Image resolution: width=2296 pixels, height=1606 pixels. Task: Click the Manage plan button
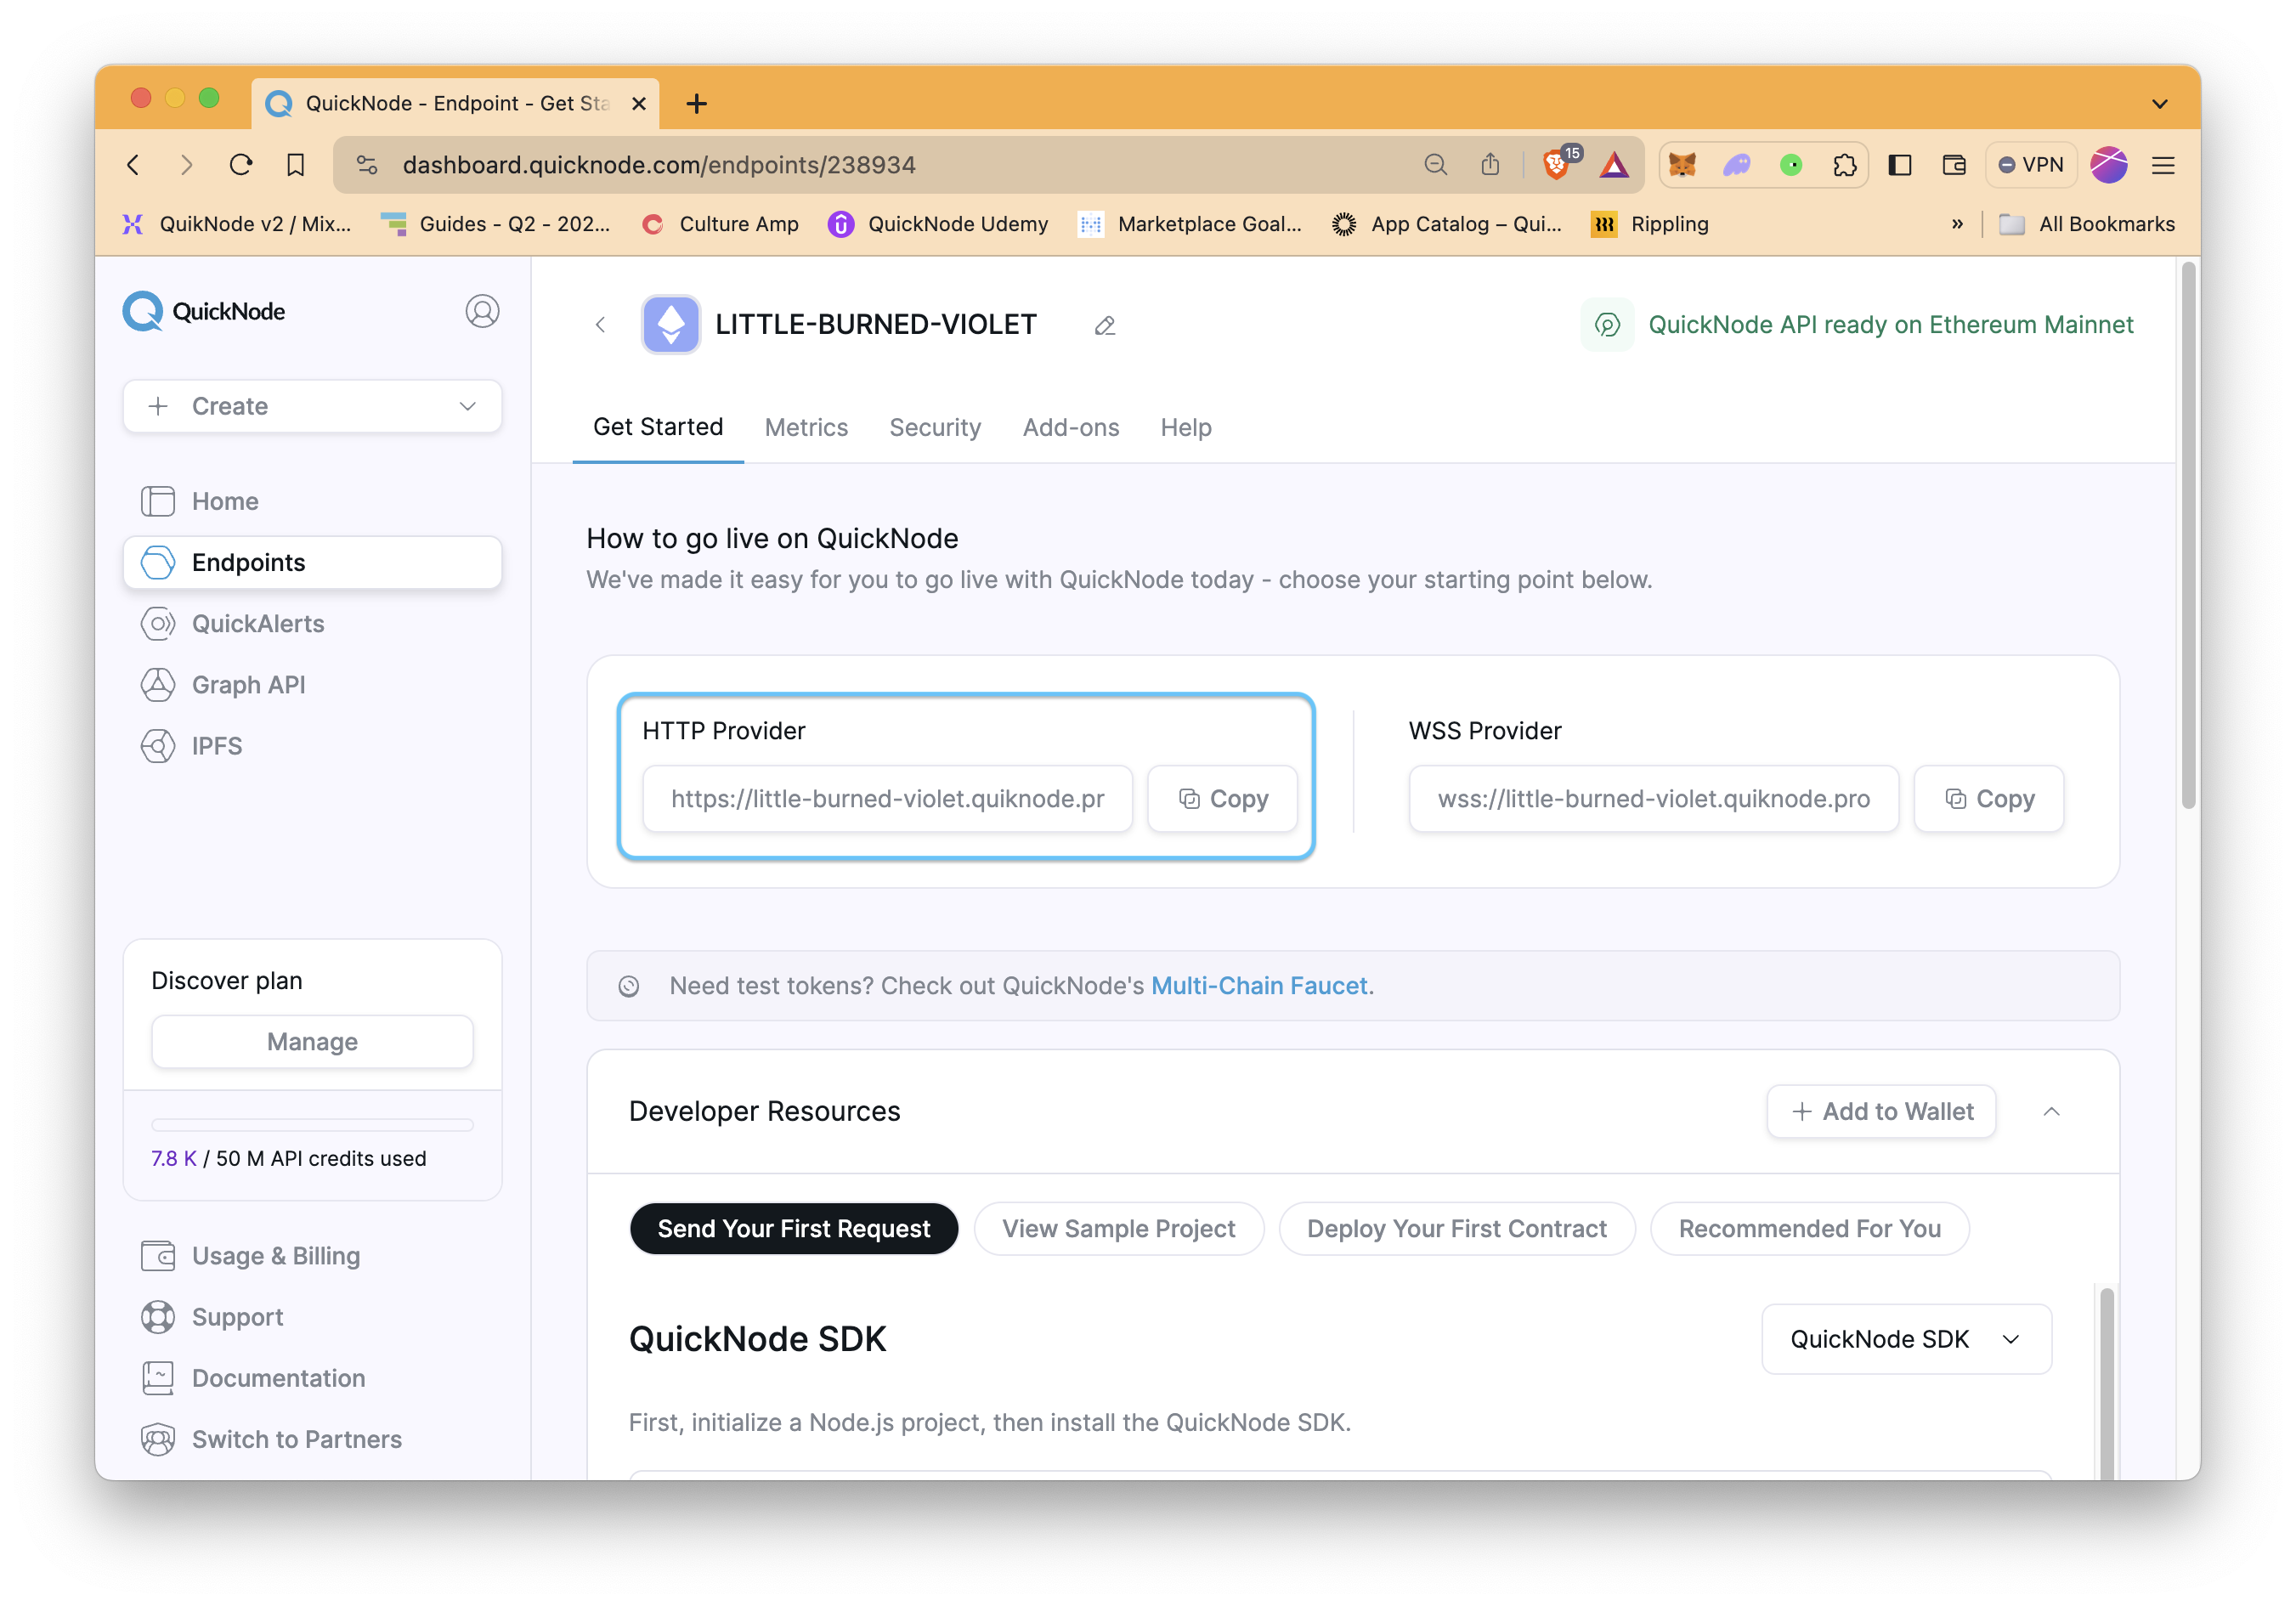(312, 1042)
